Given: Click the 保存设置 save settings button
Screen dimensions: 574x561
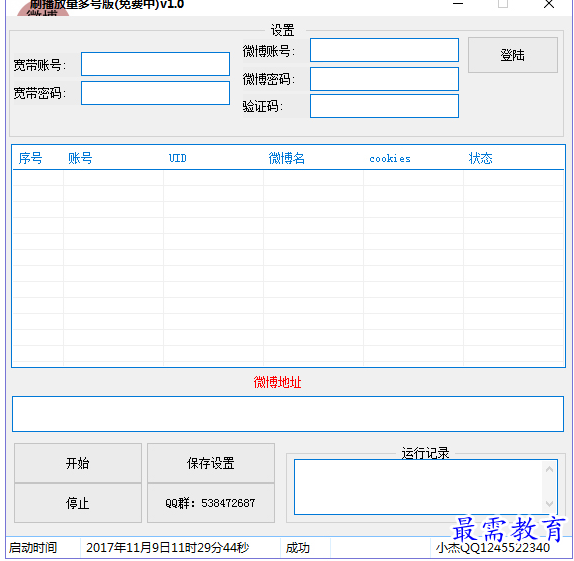Looking at the screenshot, I should click(210, 463).
